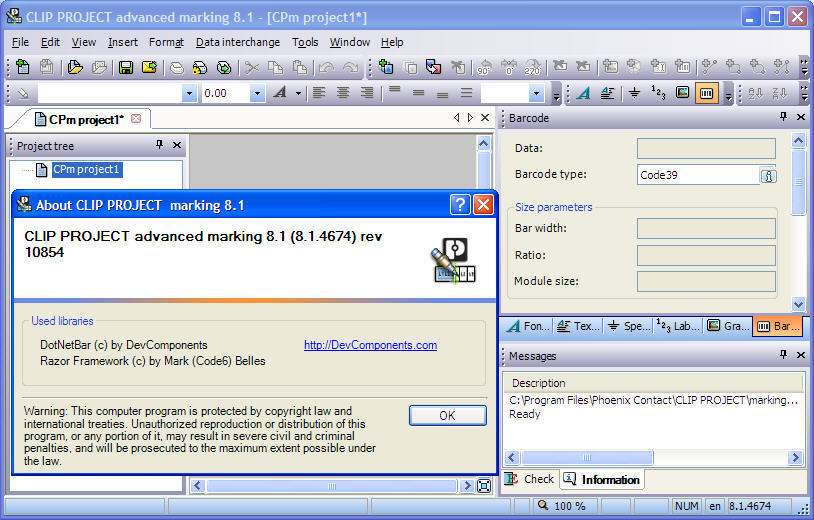The height and width of the screenshot is (520, 814).
Task: Click the Barcode panel scroll down arrow
Action: pyautogui.click(x=798, y=304)
